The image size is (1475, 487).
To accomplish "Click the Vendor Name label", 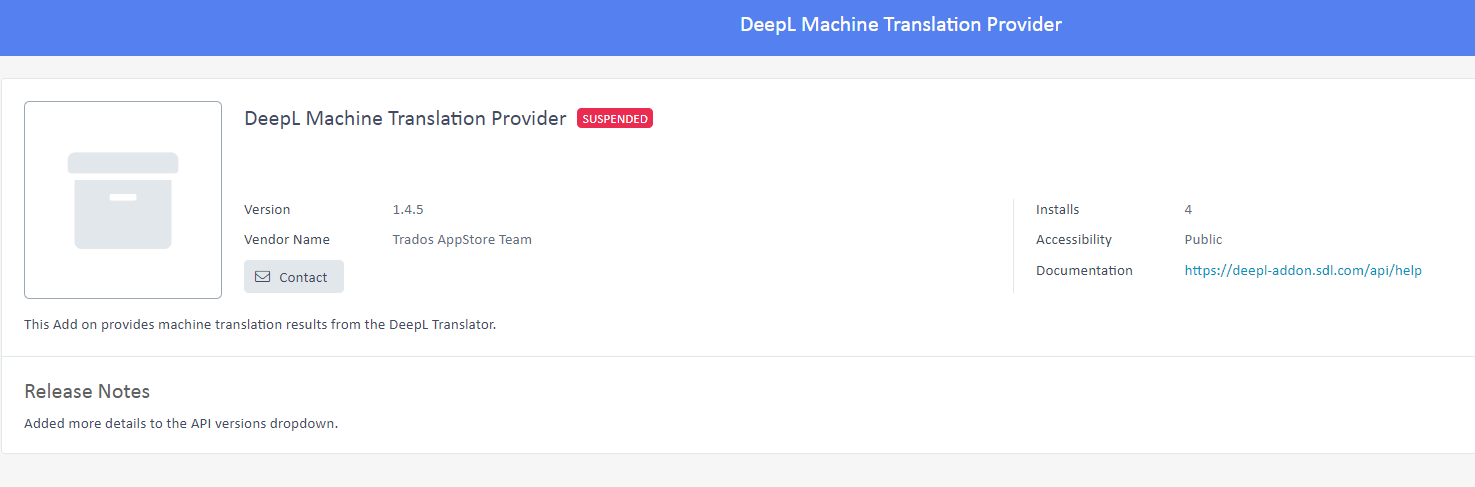I will pyautogui.click(x=287, y=240).
